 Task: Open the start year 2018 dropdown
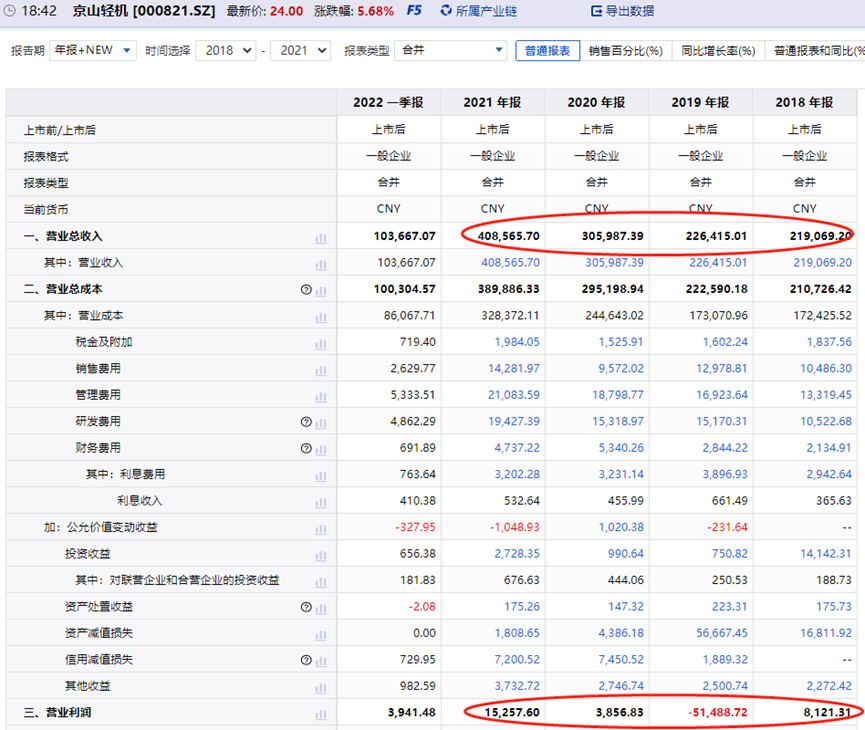pyautogui.click(x=225, y=50)
